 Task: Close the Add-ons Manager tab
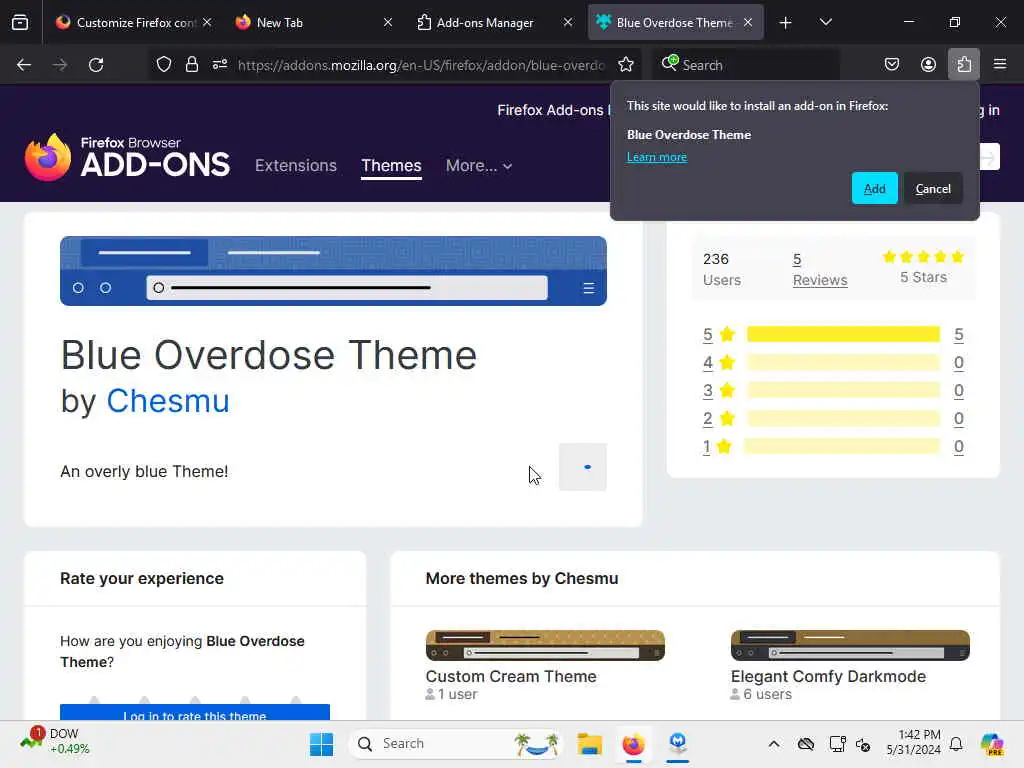568,22
